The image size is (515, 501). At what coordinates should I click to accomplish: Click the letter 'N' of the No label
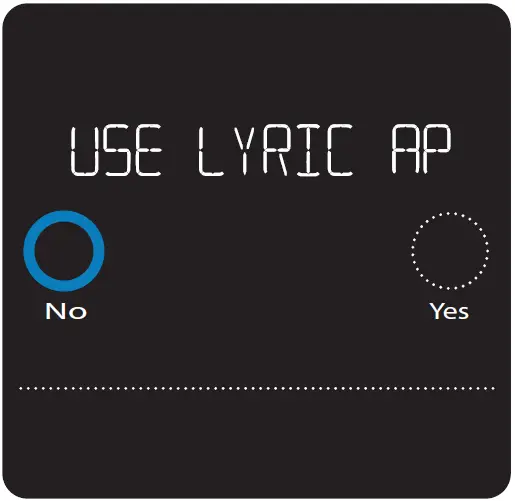click(54, 311)
